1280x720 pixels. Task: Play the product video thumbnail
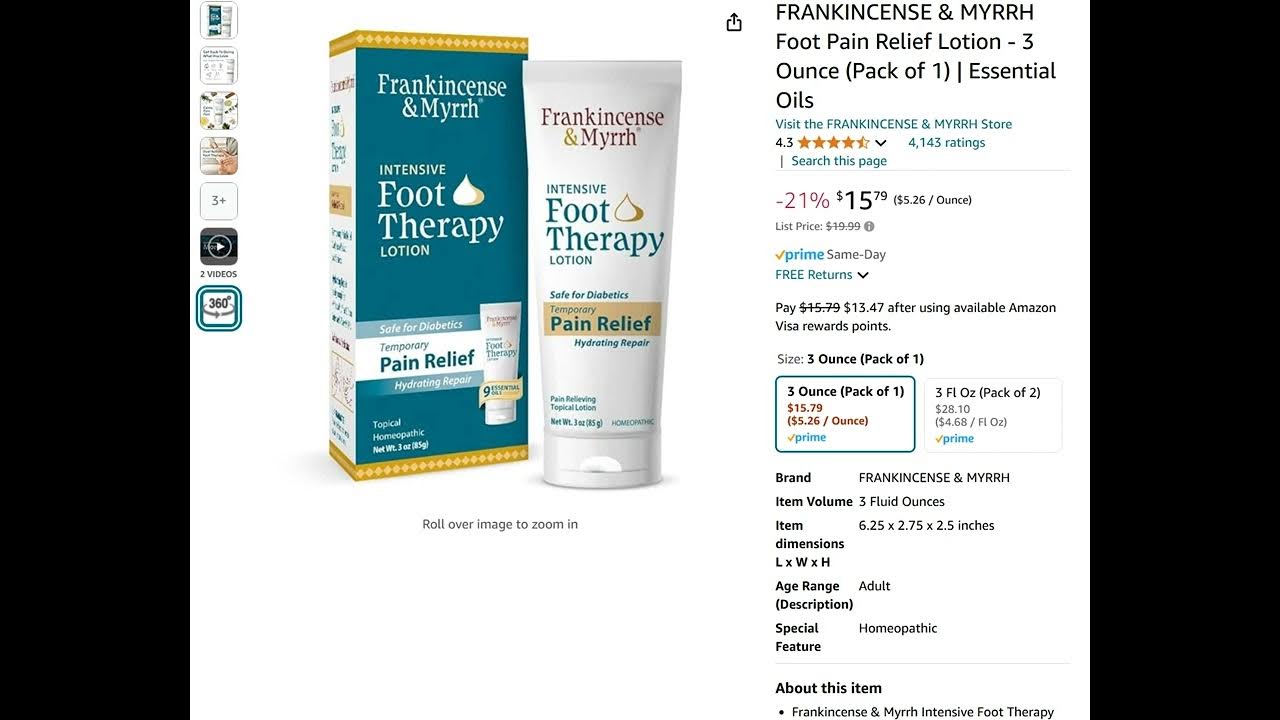coord(219,247)
